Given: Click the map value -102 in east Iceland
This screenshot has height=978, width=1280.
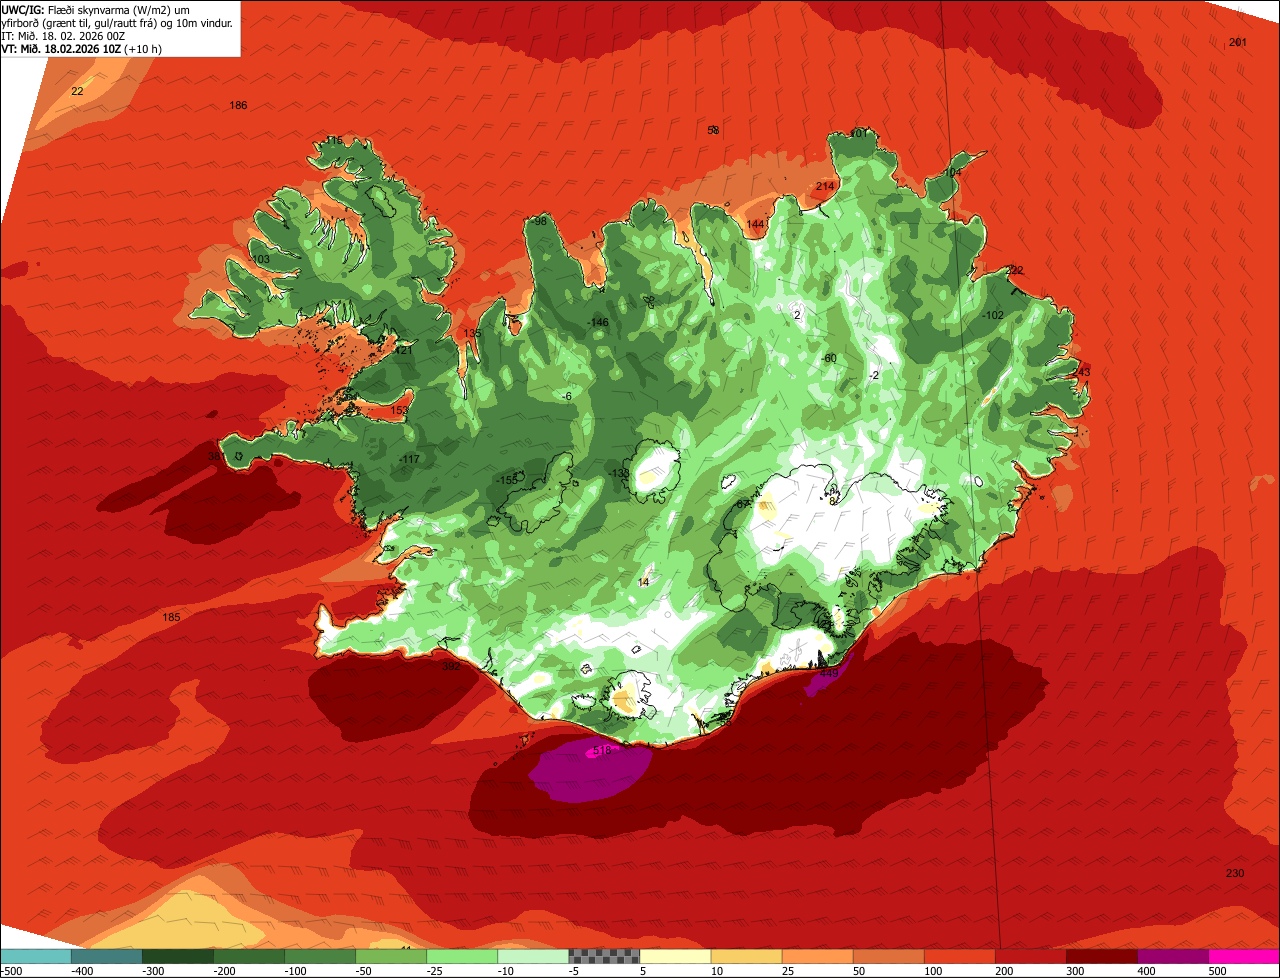Looking at the screenshot, I should click(993, 315).
